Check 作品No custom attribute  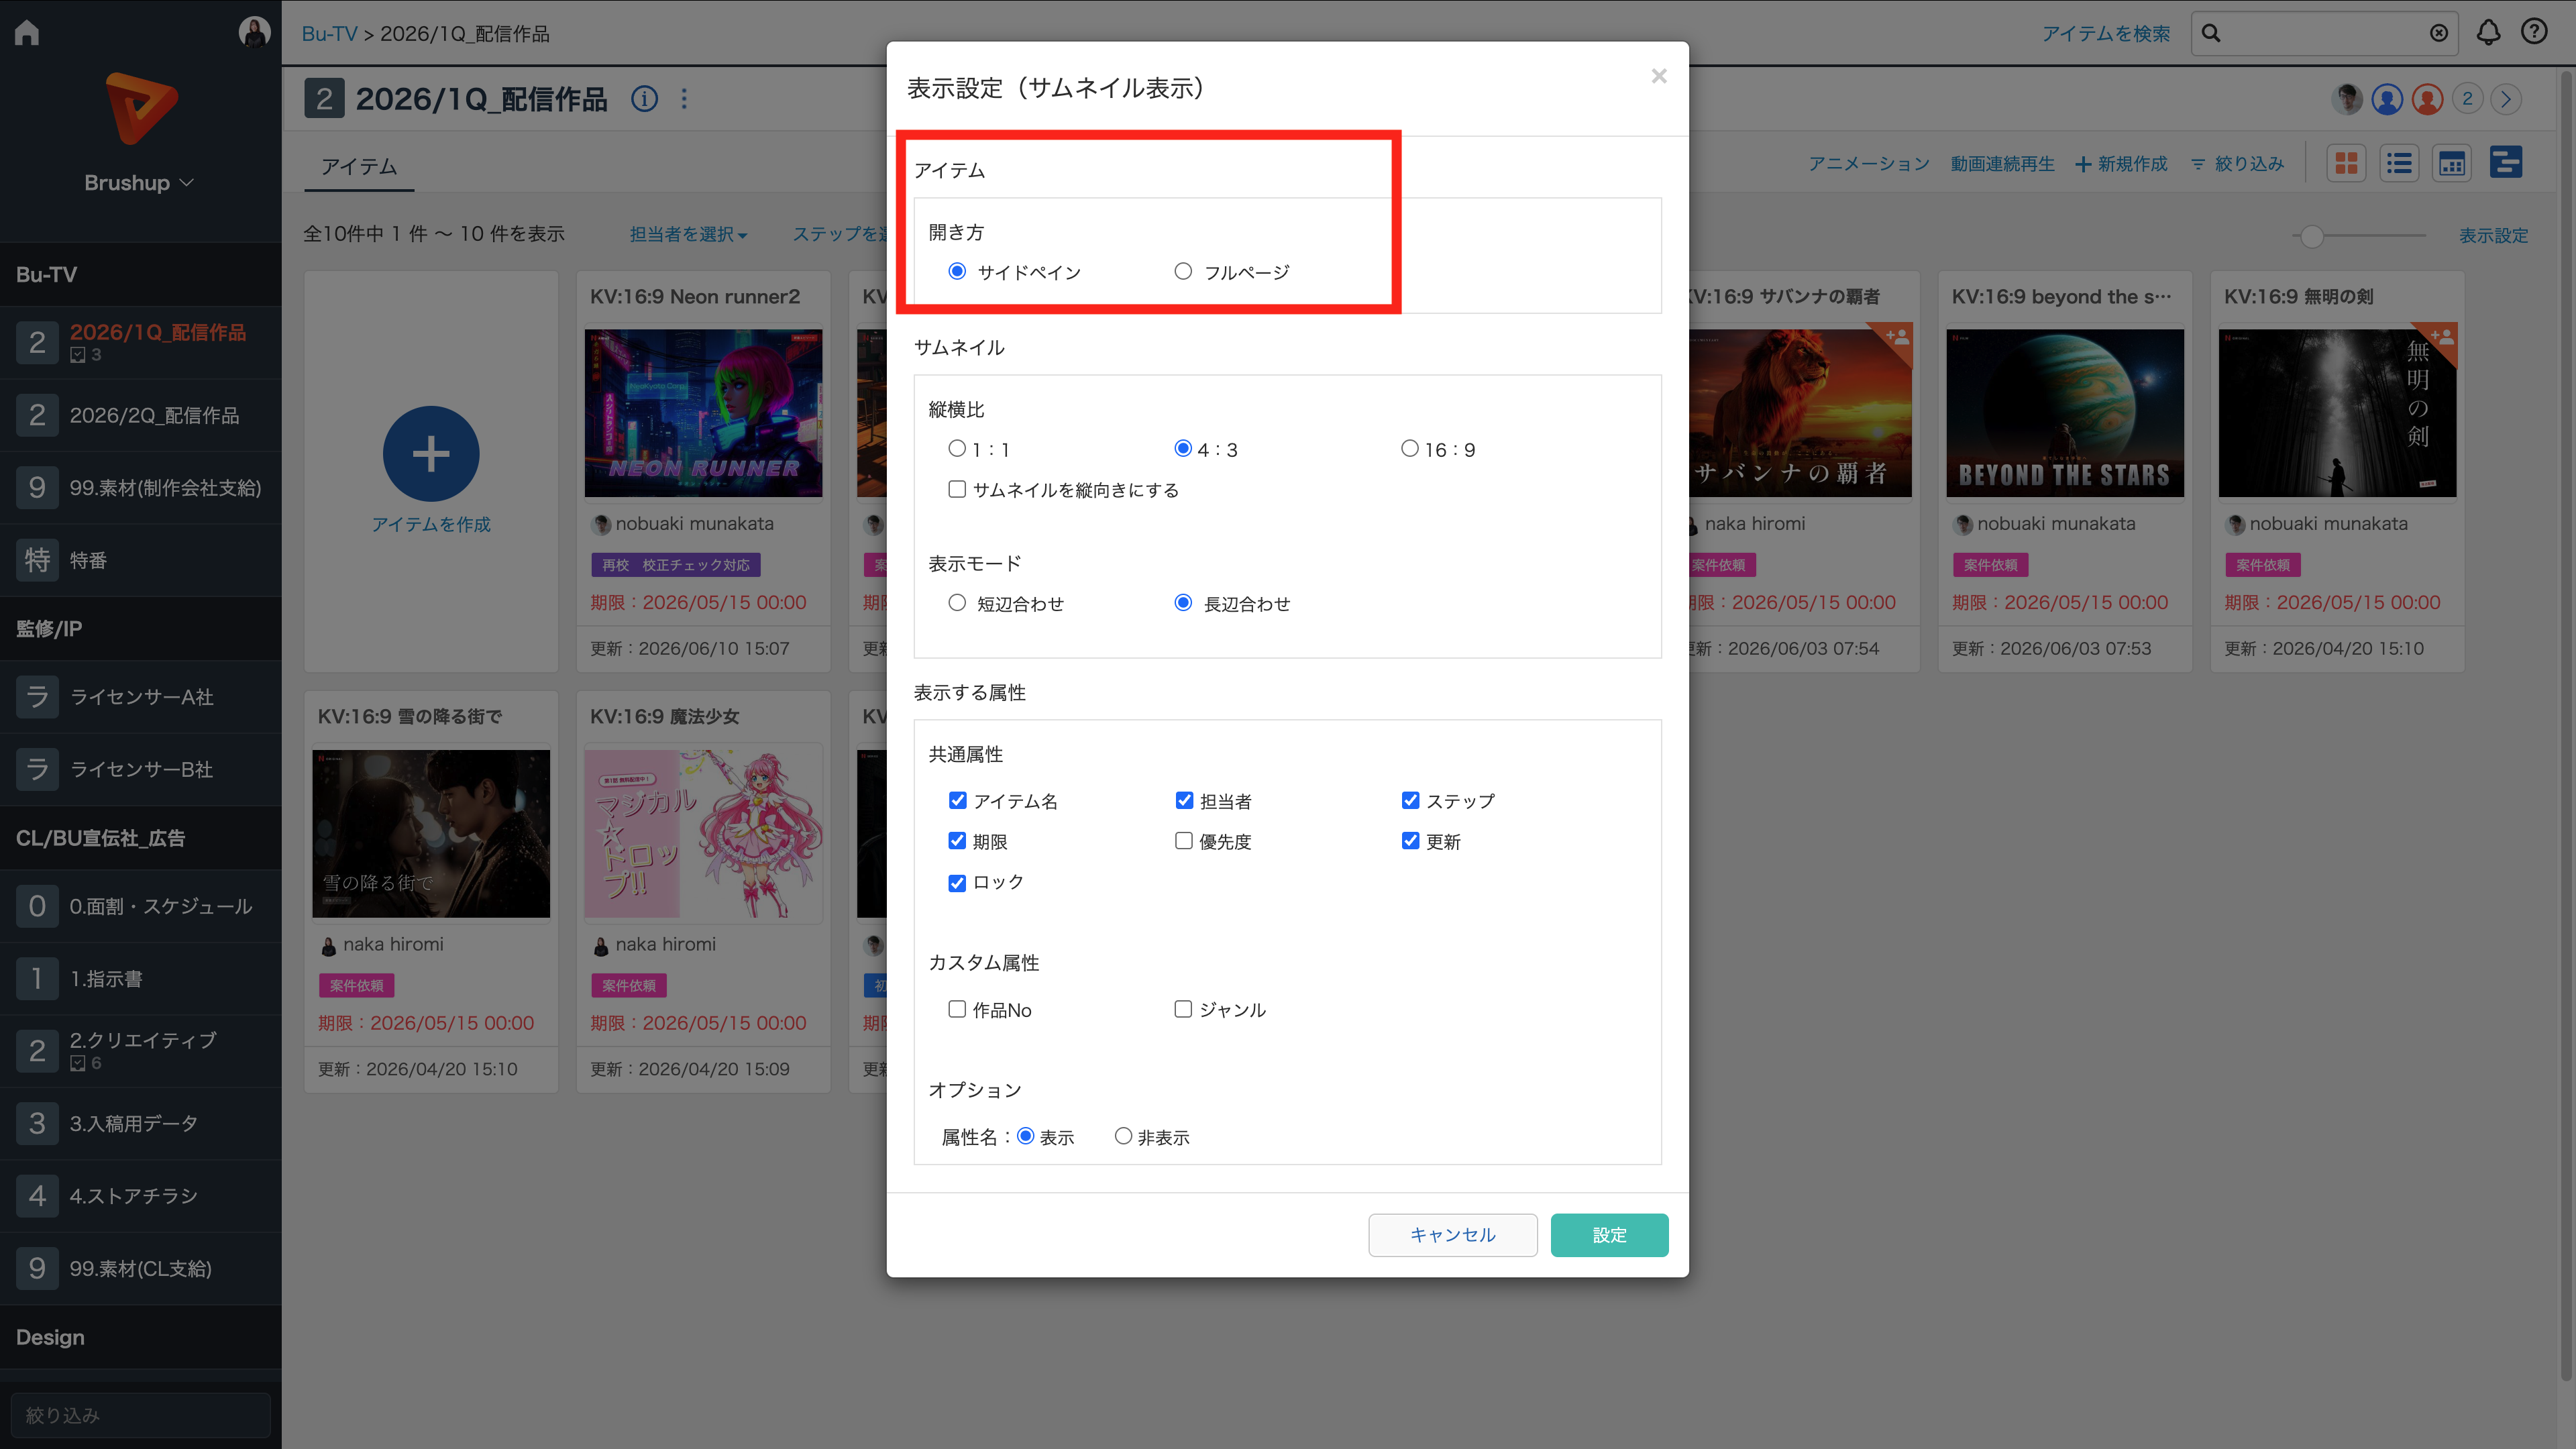tap(957, 1010)
